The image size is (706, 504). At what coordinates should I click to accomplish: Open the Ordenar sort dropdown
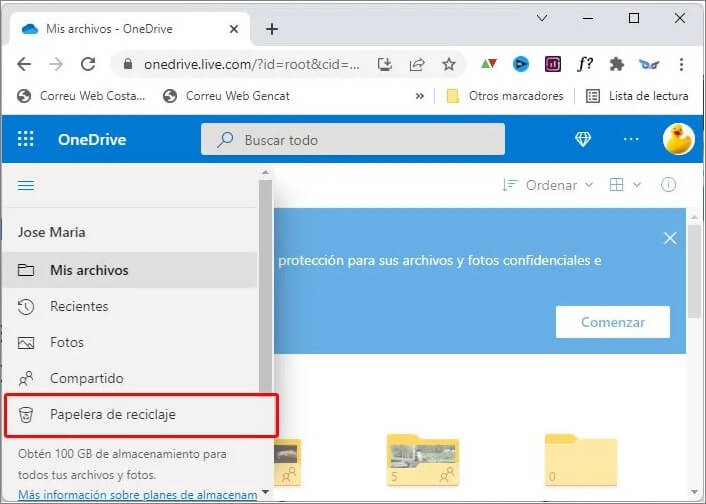coord(548,185)
